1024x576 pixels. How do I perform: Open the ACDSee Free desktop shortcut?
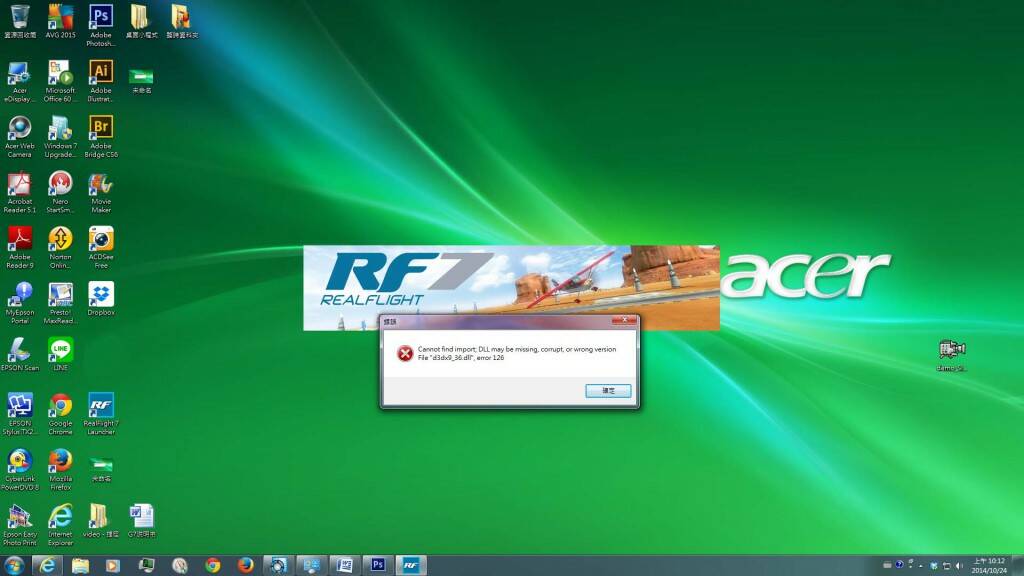[x=101, y=248]
